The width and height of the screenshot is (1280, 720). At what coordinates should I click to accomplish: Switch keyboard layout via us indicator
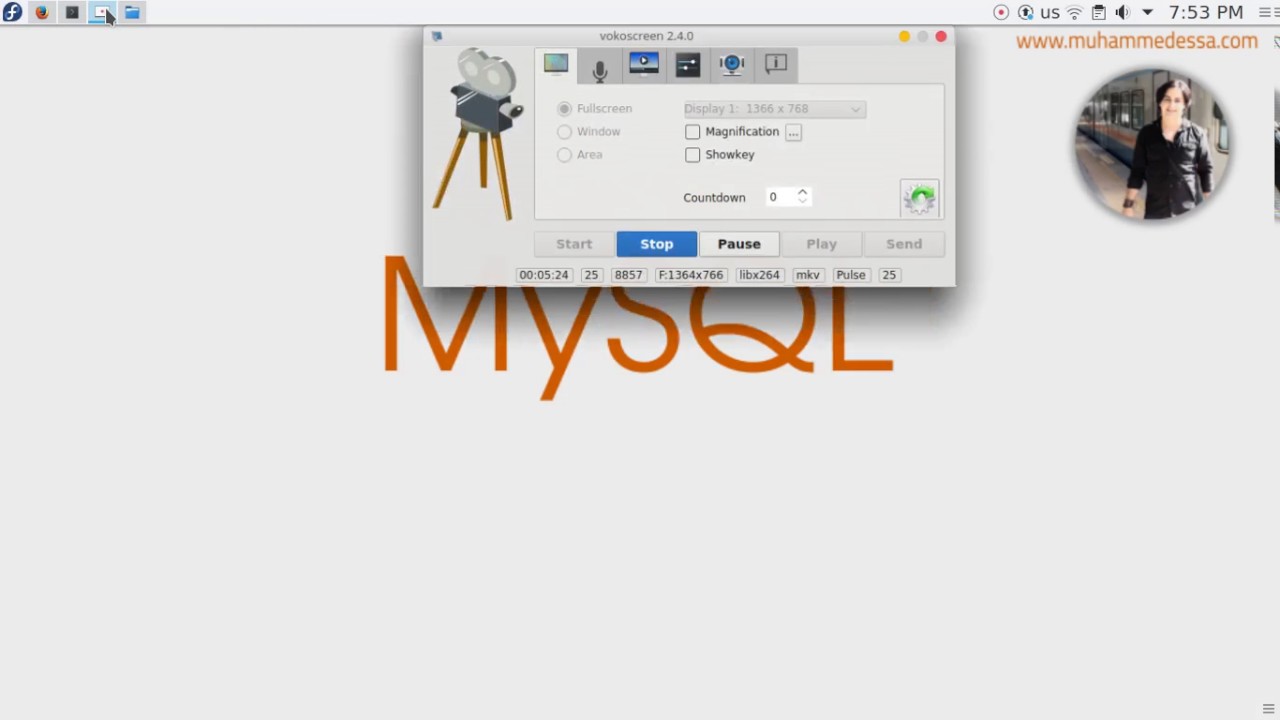(1050, 12)
